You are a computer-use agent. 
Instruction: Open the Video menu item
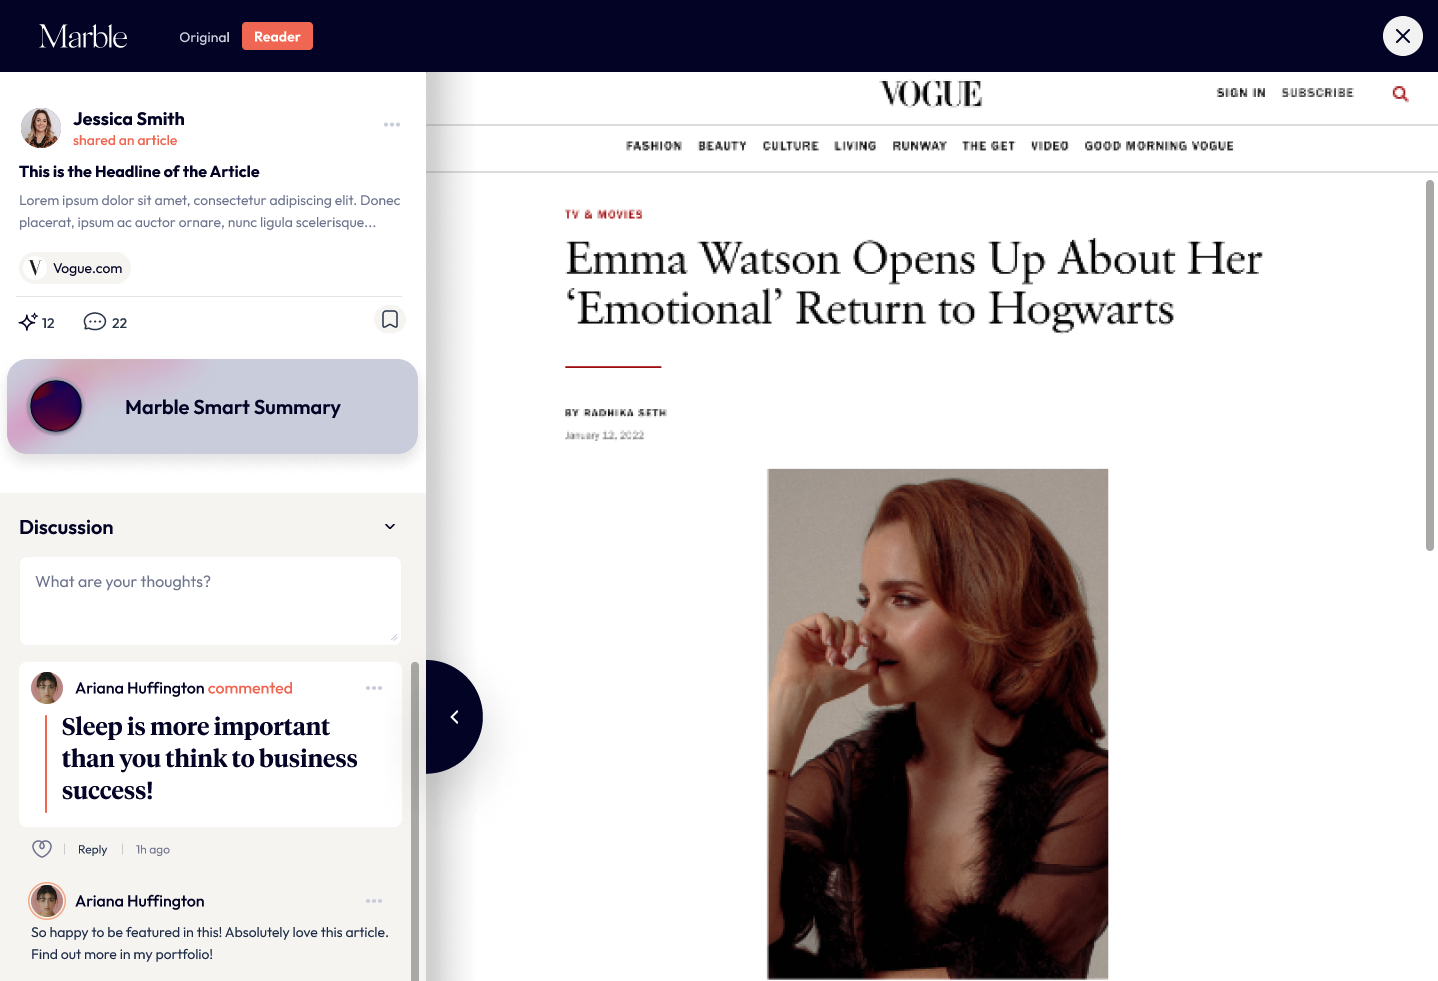pyautogui.click(x=1050, y=146)
